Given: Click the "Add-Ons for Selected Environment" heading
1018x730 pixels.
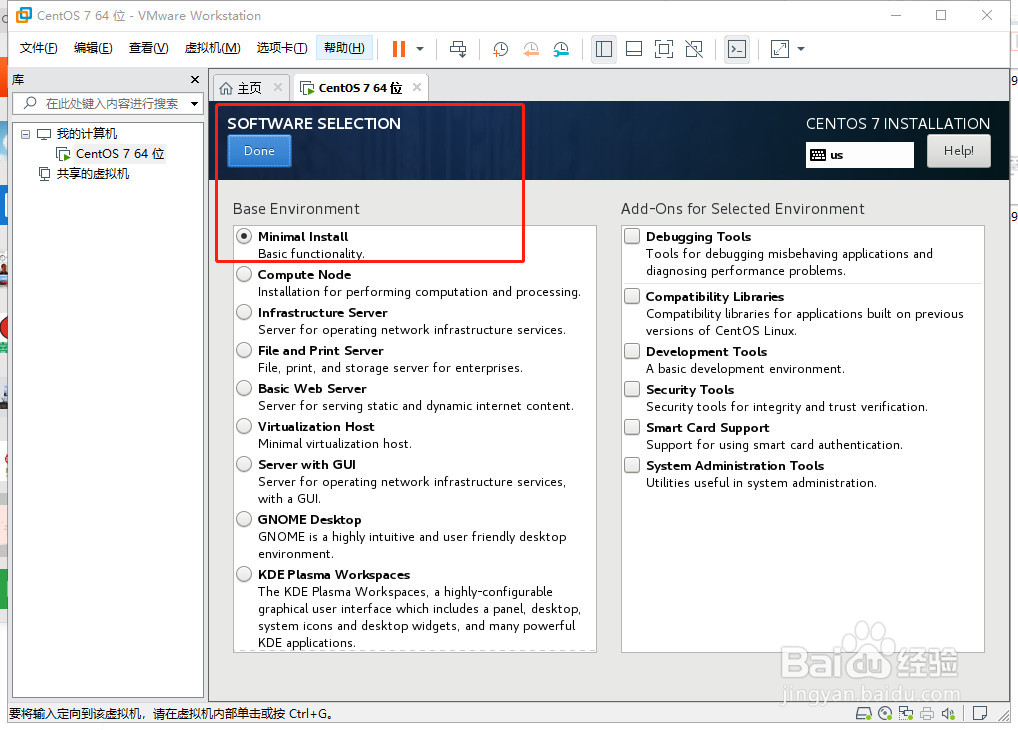Looking at the screenshot, I should pos(743,209).
